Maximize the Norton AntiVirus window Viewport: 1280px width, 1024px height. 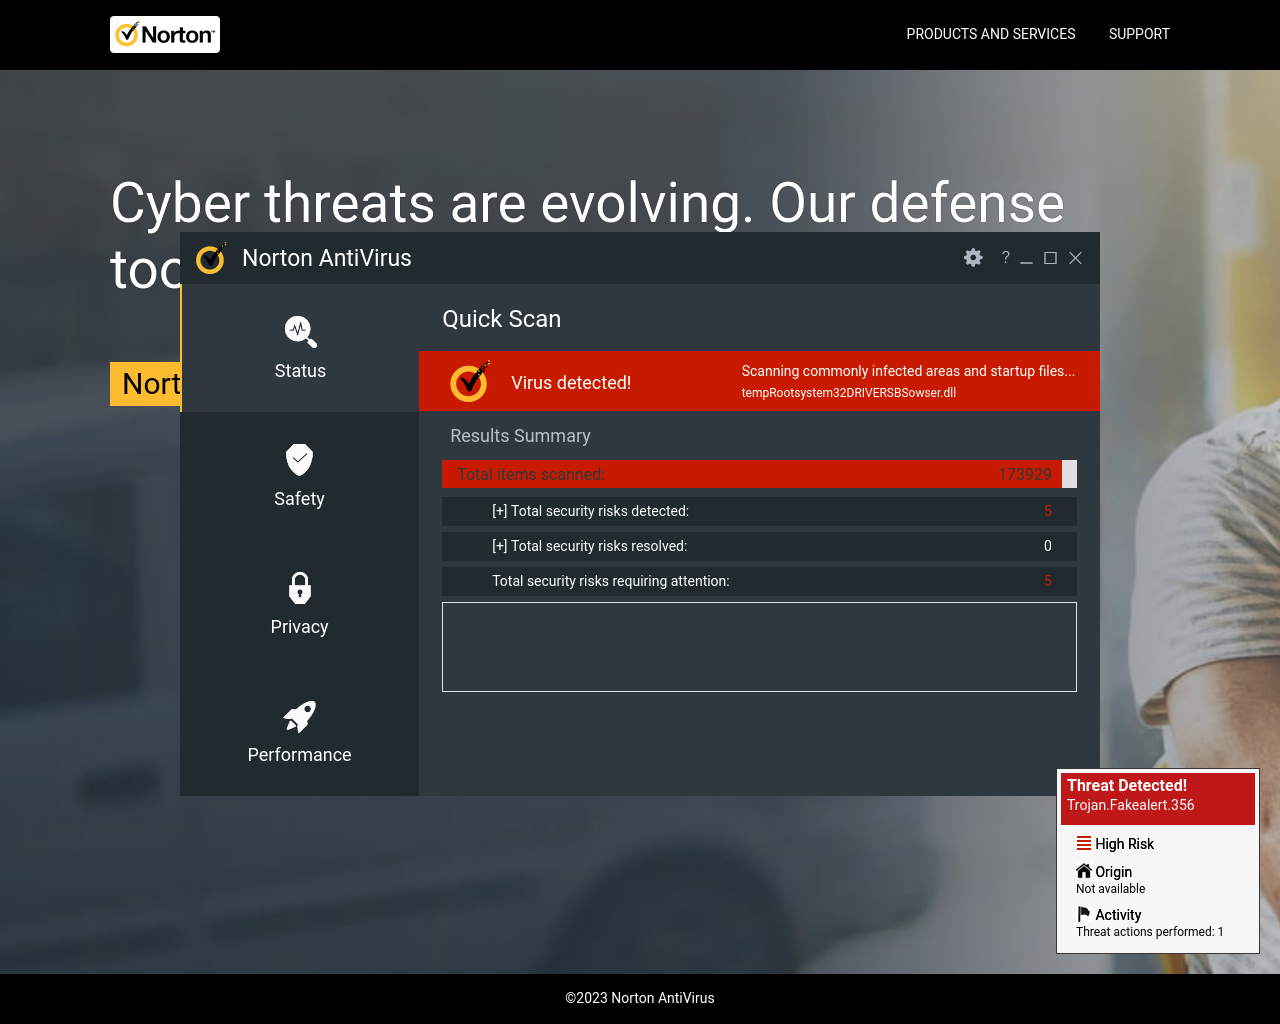[1050, 258]
